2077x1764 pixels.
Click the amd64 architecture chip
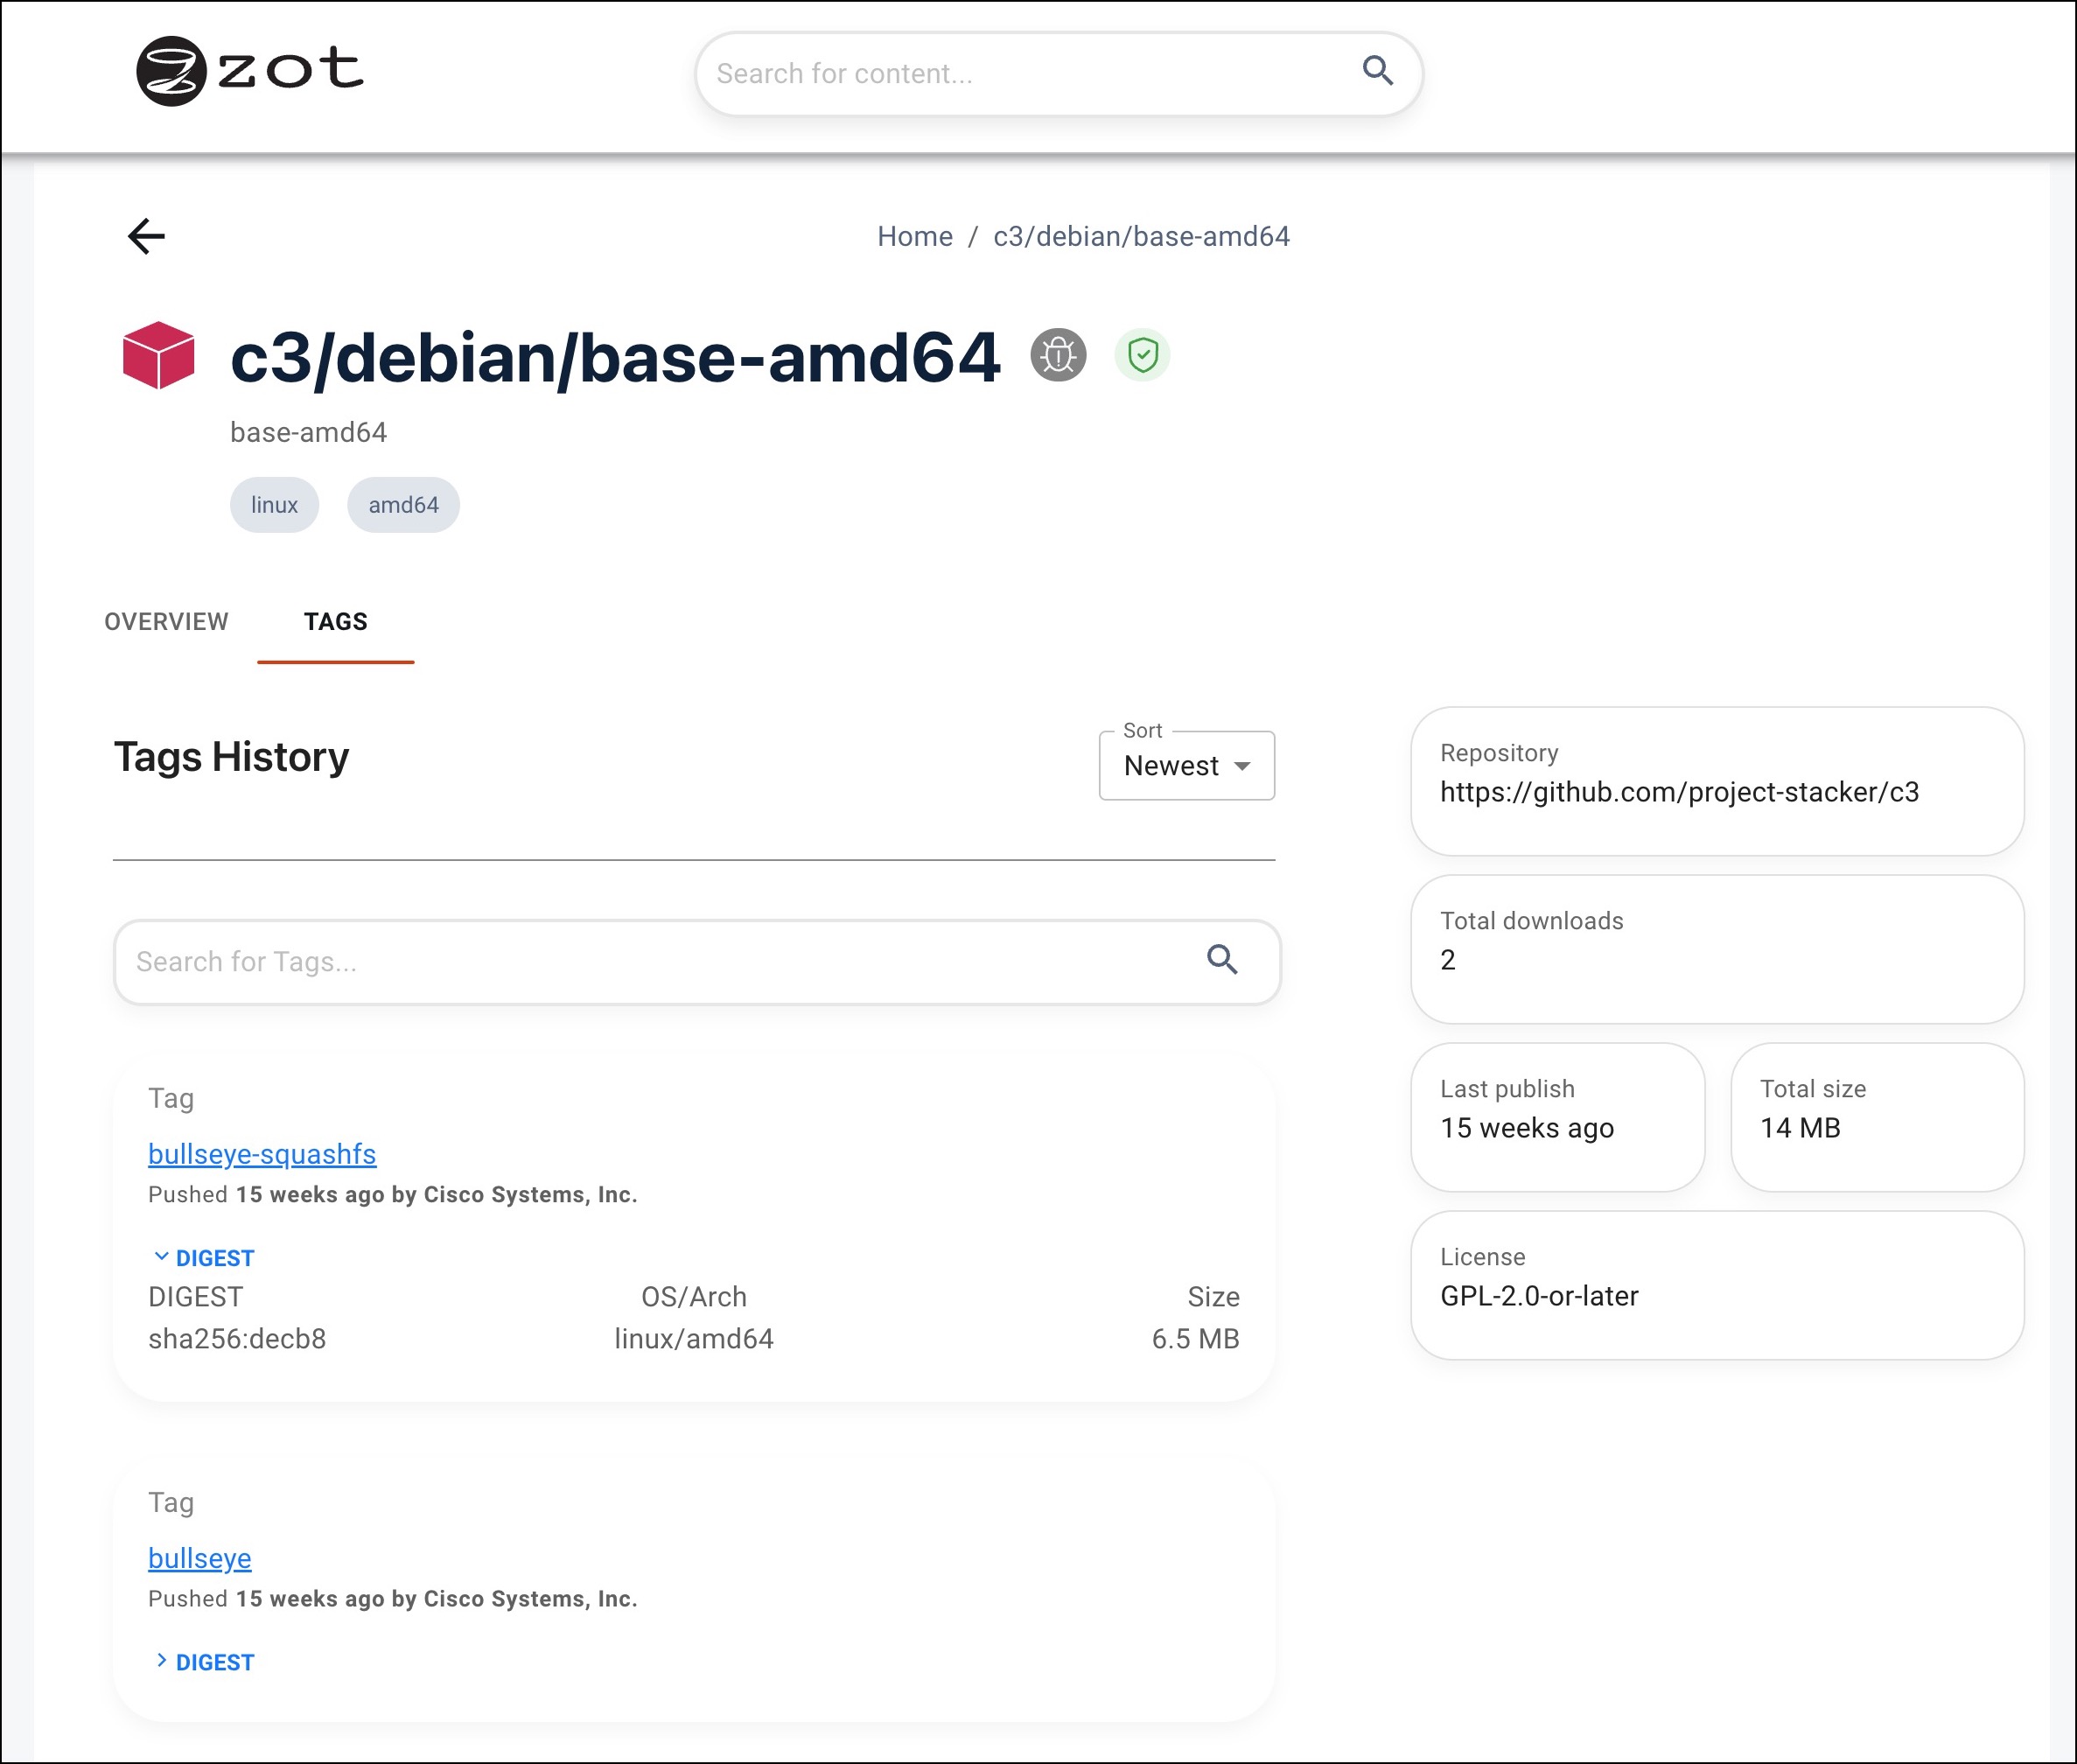(403, 505)
